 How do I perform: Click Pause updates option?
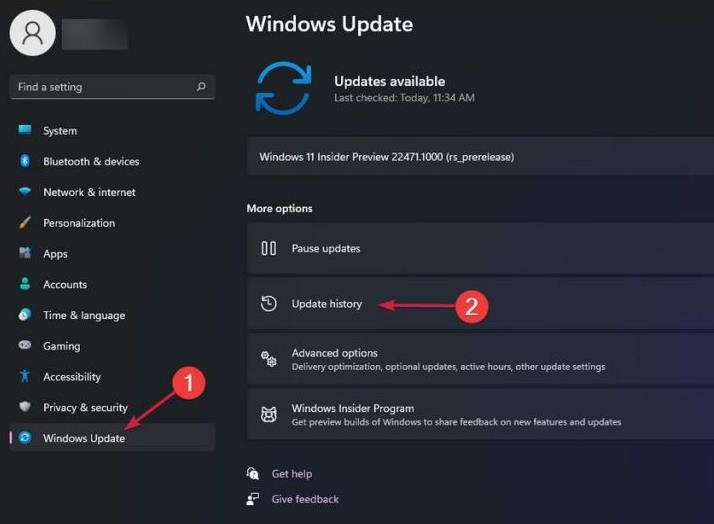[480, 248]
